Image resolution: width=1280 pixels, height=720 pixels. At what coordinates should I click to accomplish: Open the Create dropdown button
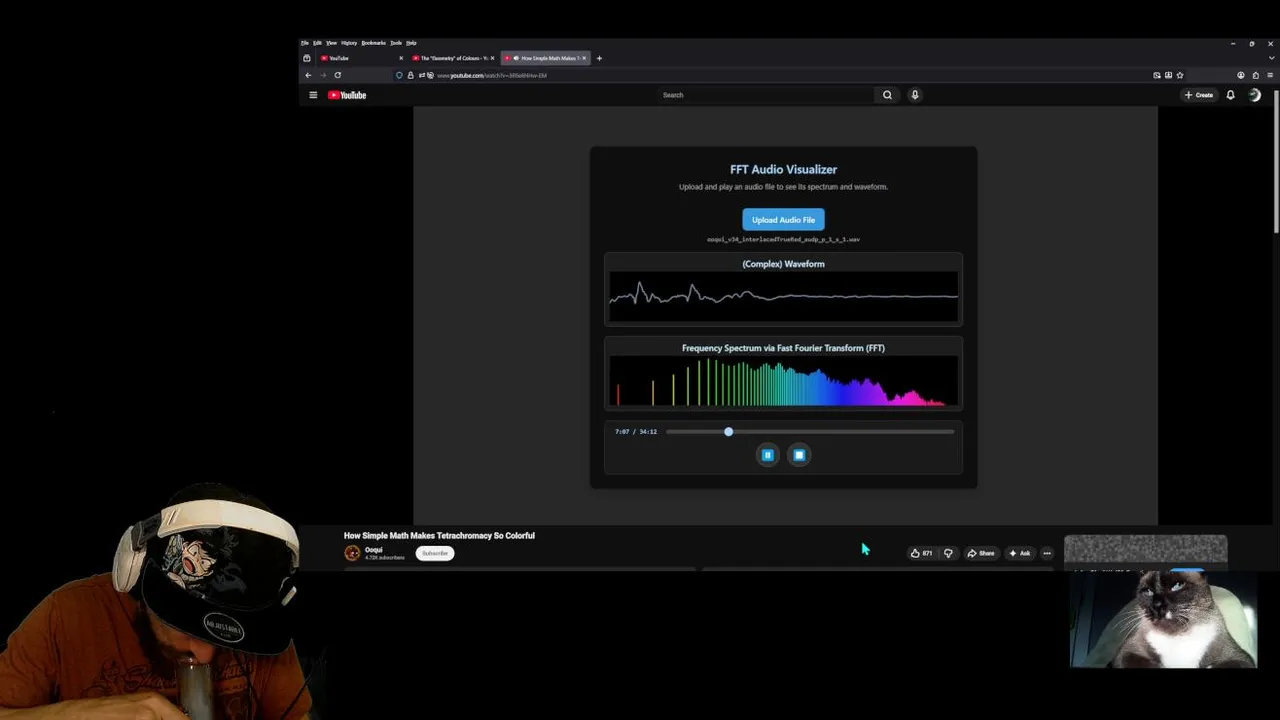point(1198,95)
